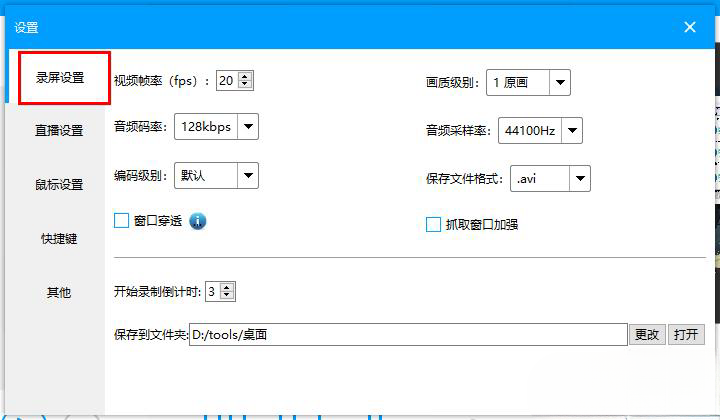Decrease the video frame rate value

pyautogui.click(x=245, y=84)
